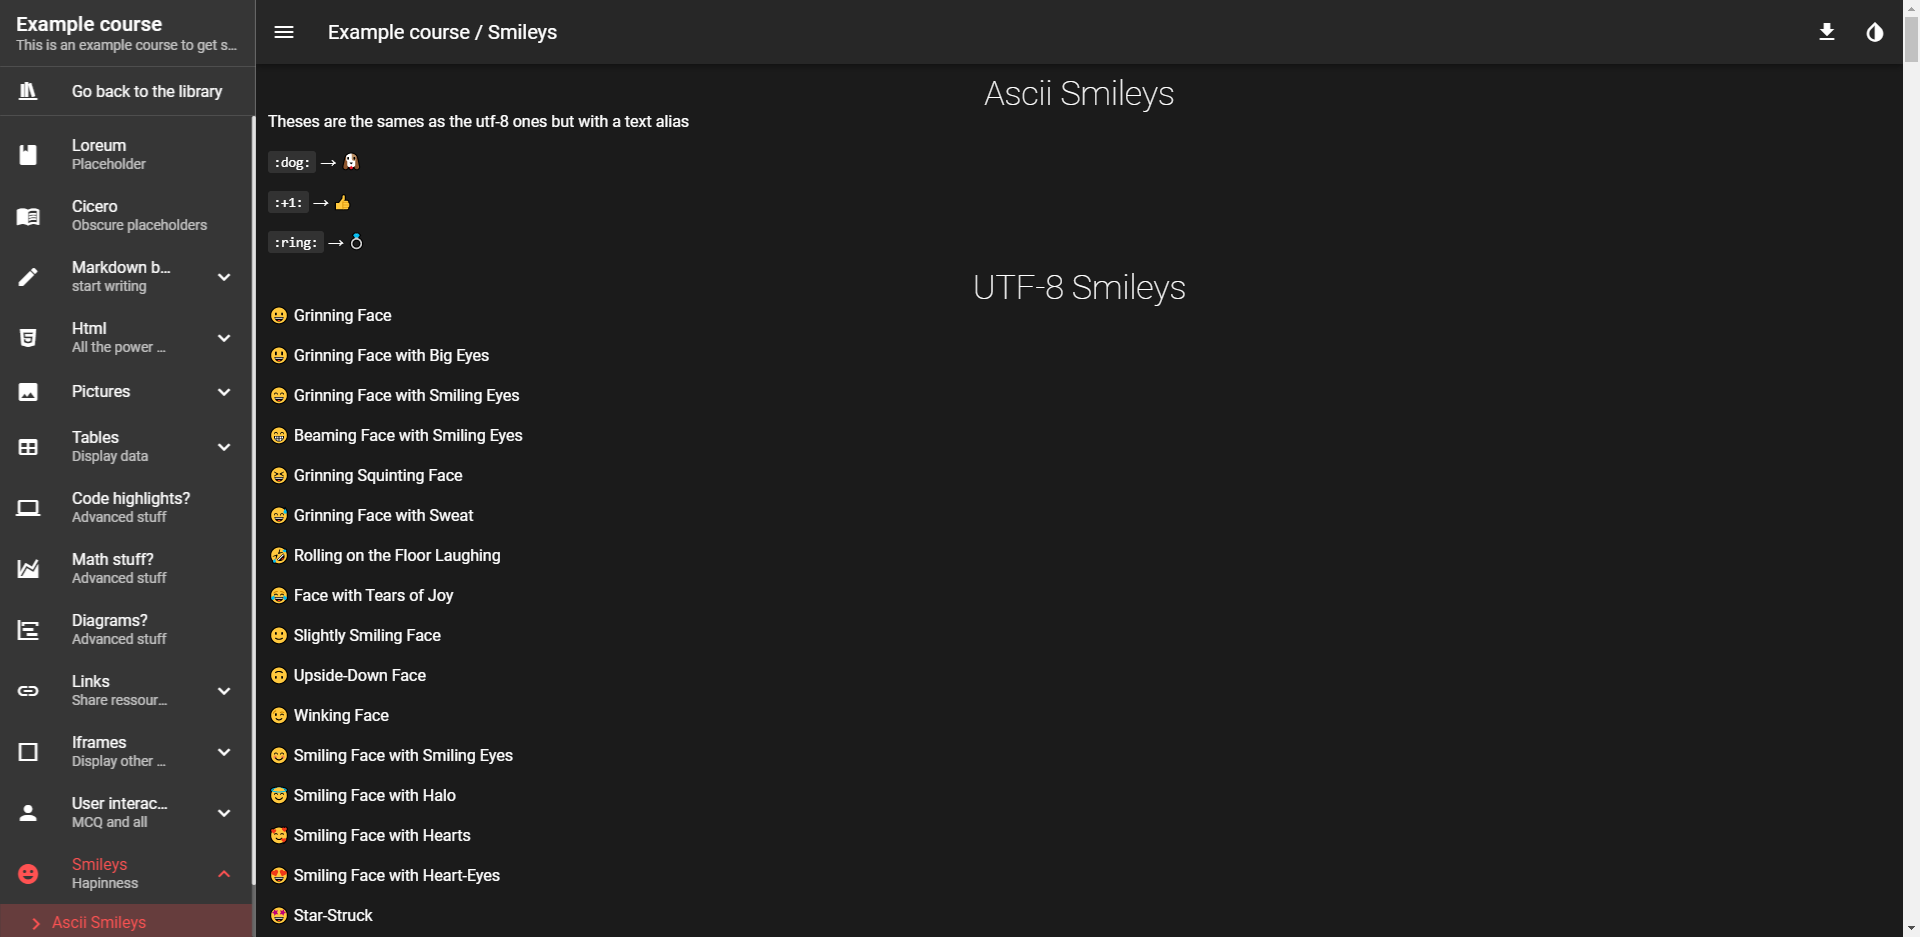The height and width of the screenshot is (937, 1920).
Task: Toggle the sidebar with the hamburger menu
Action: point(284,31)
